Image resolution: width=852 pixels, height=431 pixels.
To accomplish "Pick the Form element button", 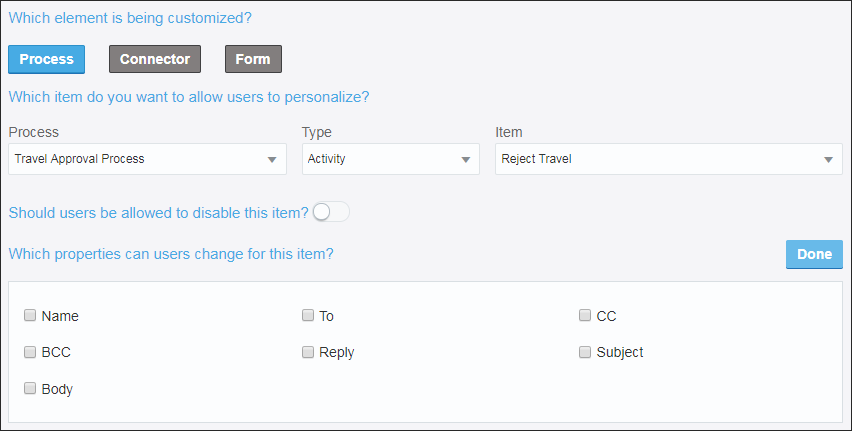I will pos(253,59).
